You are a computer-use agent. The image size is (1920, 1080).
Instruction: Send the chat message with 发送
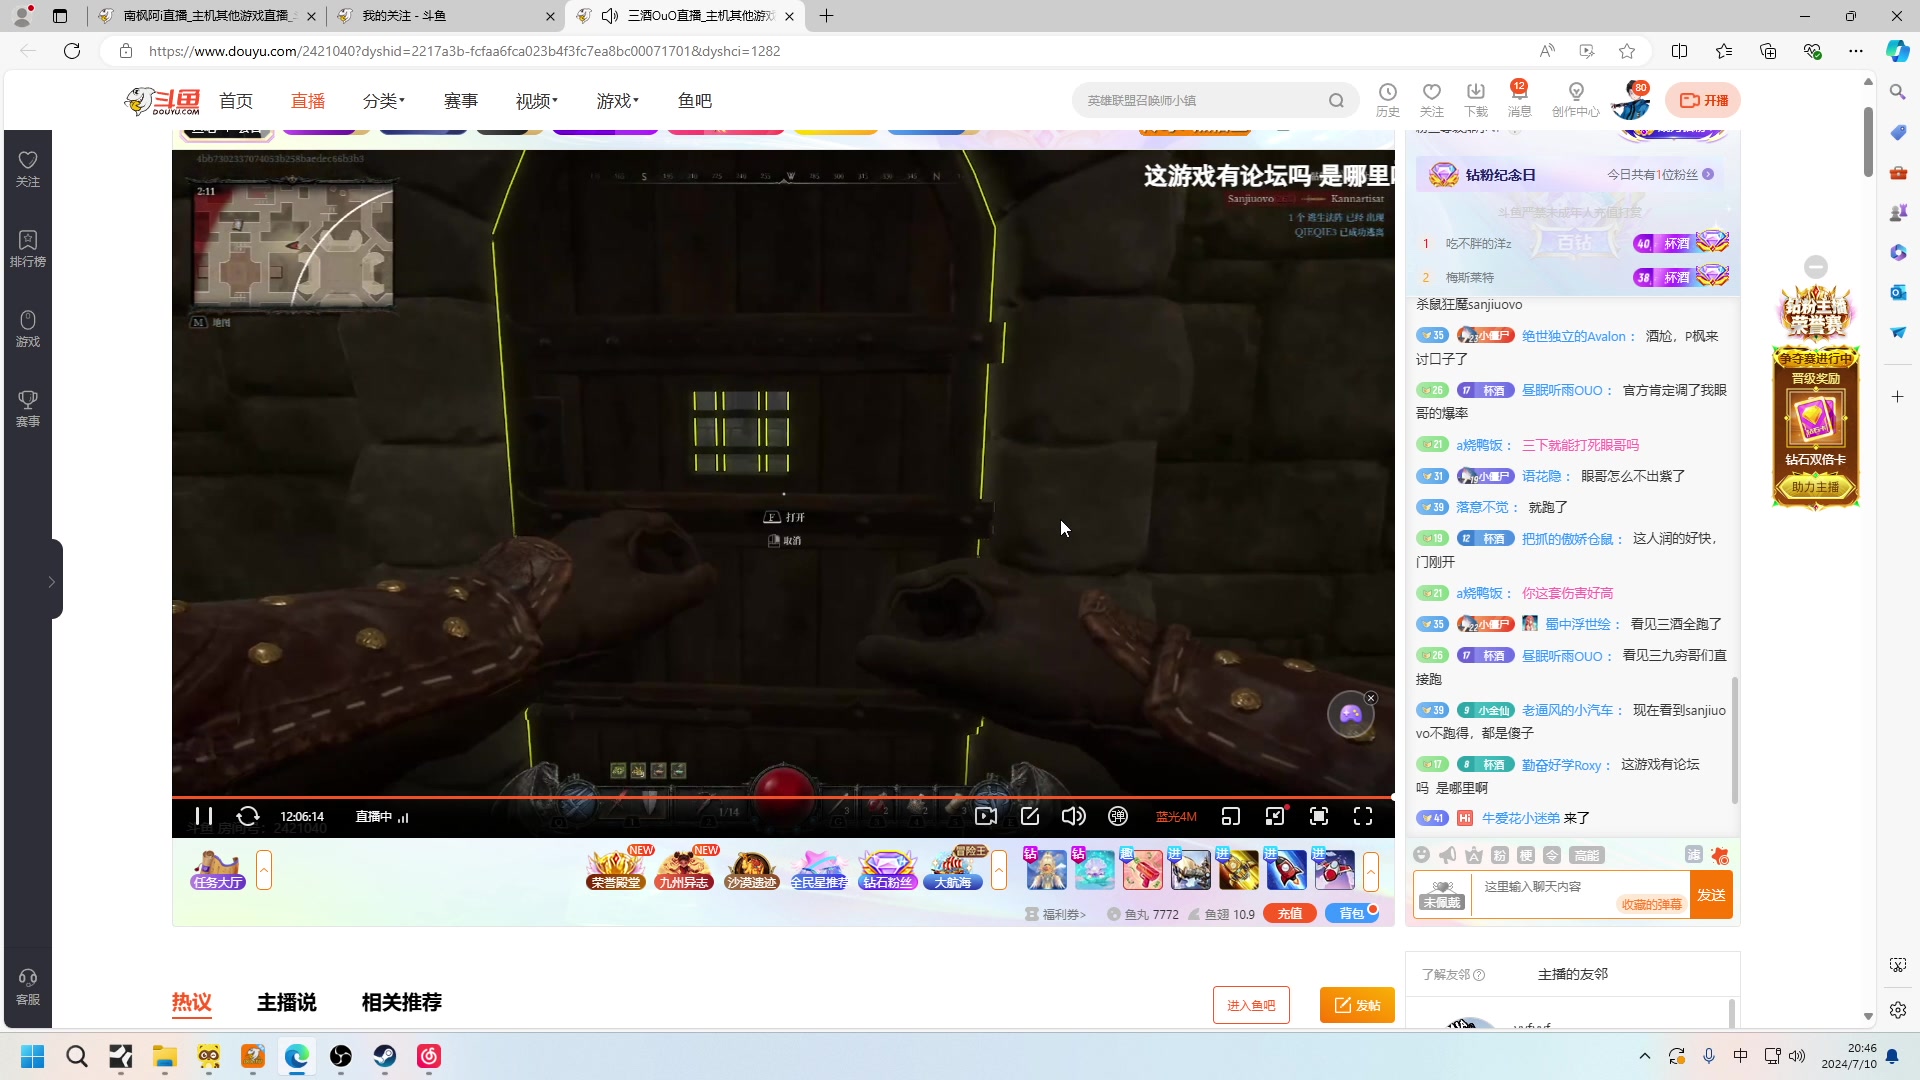pyautogui.click(x=1711, y=895)
